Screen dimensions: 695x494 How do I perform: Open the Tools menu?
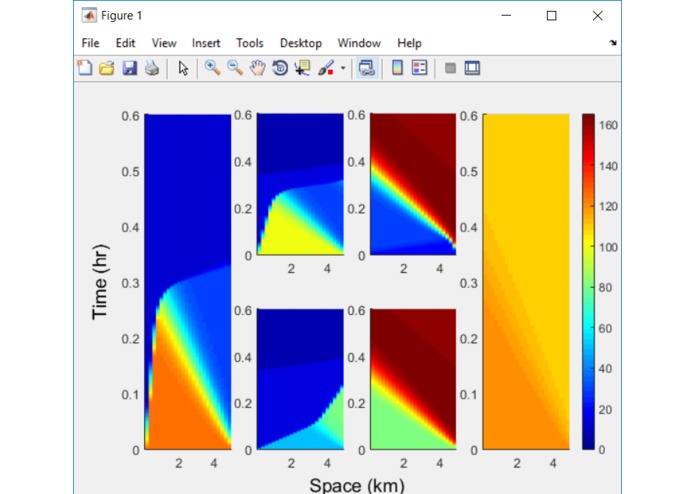point(250,43)
